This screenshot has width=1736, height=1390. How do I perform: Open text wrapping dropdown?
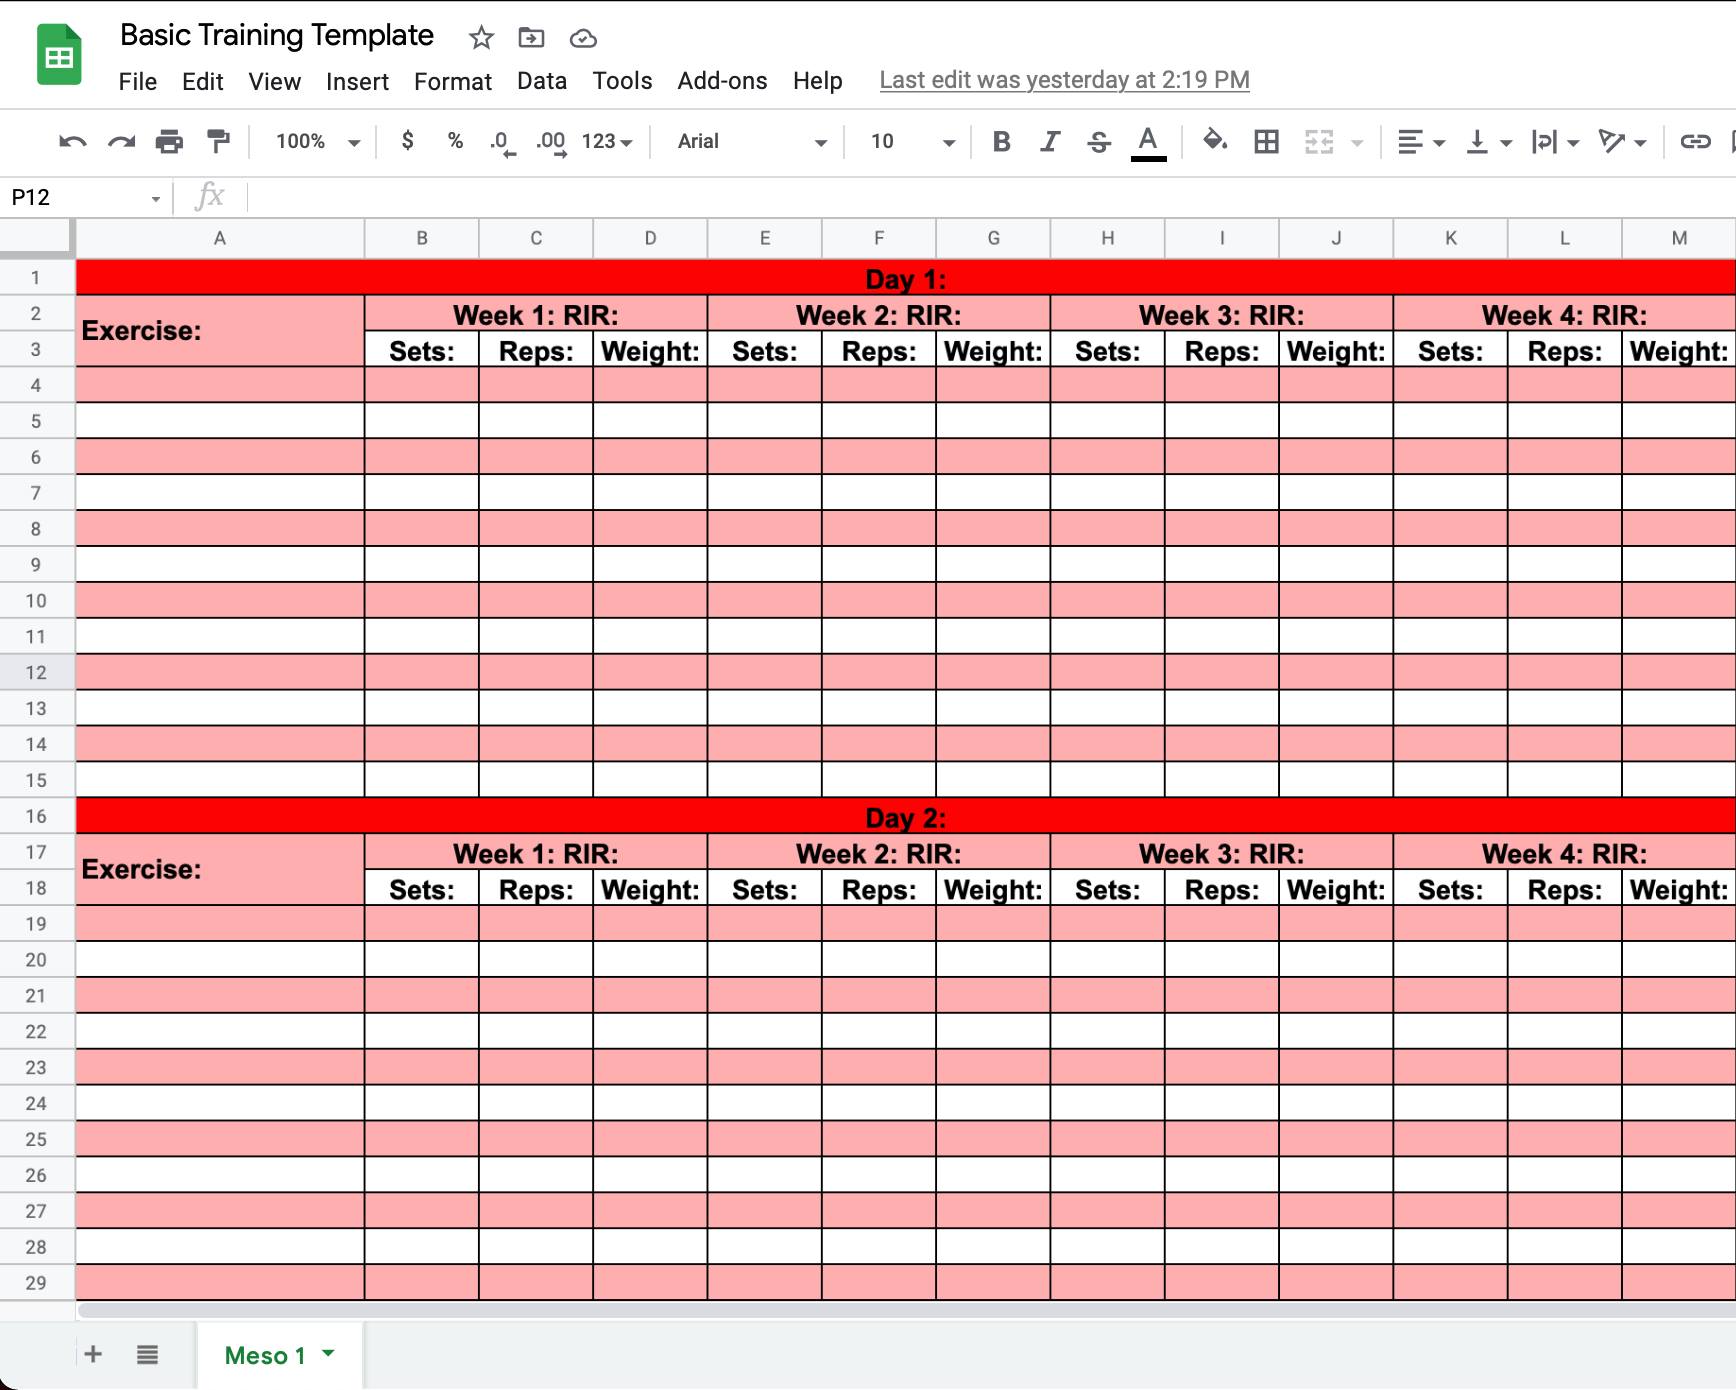point(1555,142)
